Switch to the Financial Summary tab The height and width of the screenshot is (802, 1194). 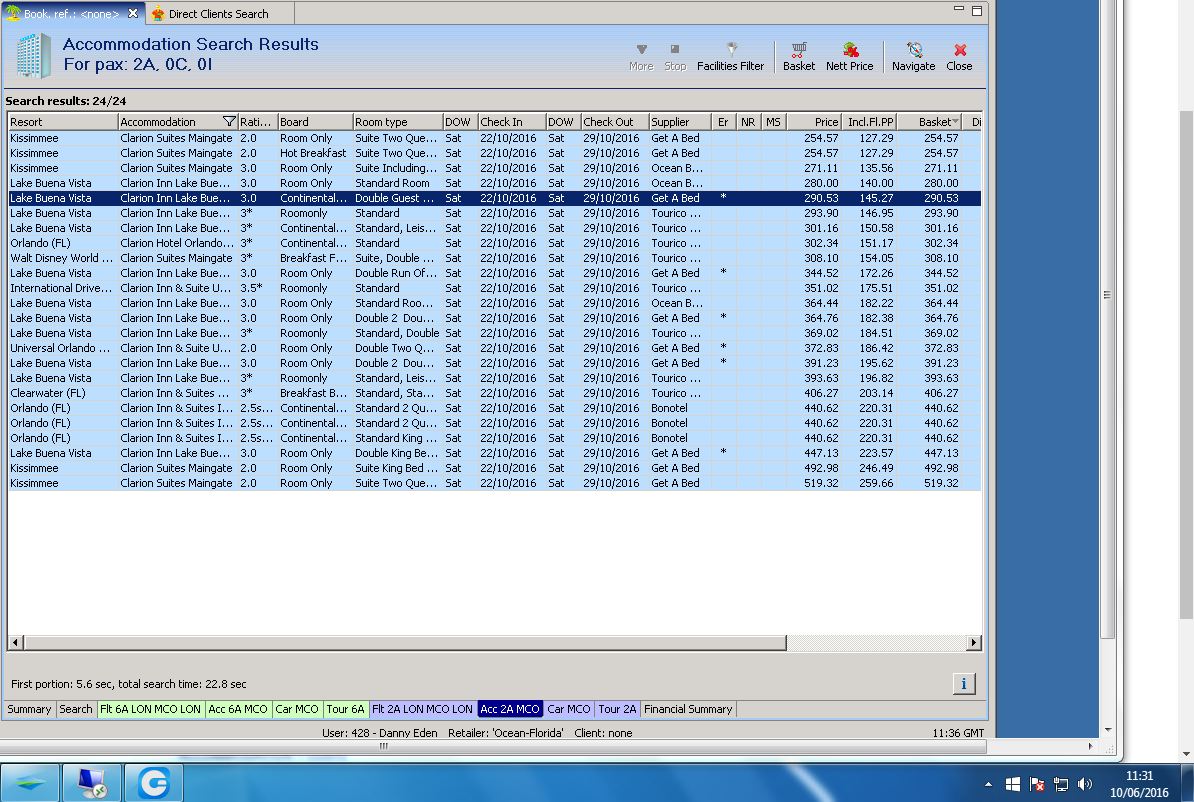pyautogui.click(x=688, y=709)
